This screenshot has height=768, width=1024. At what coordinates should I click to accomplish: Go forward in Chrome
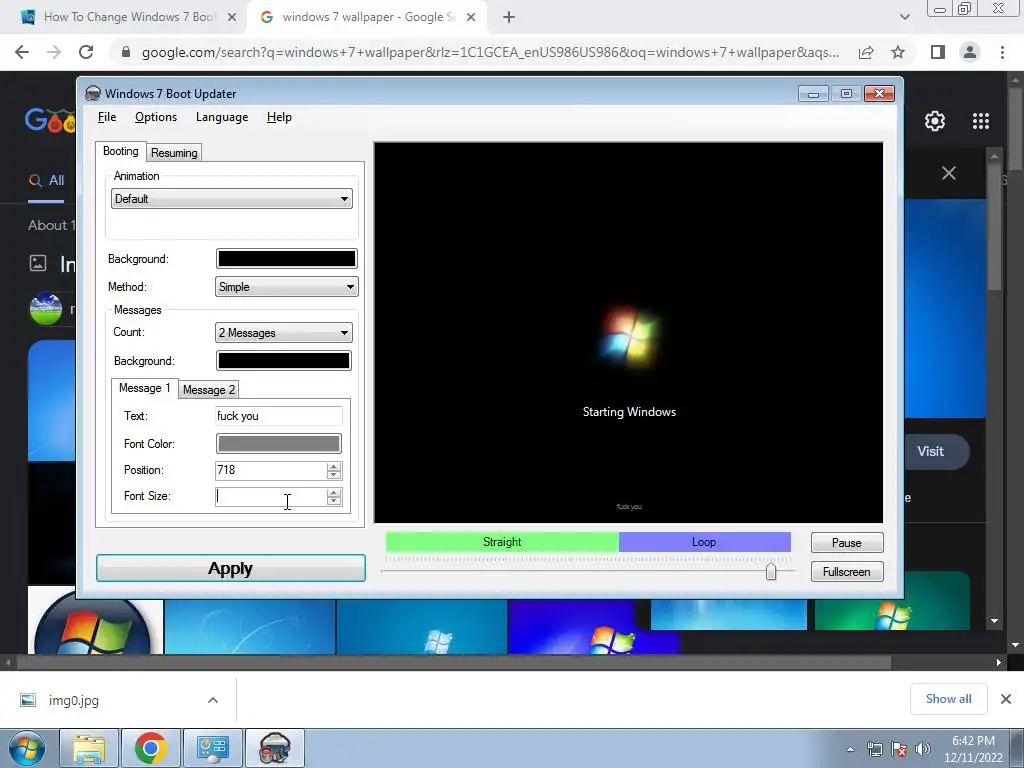[x=54, y=52]
